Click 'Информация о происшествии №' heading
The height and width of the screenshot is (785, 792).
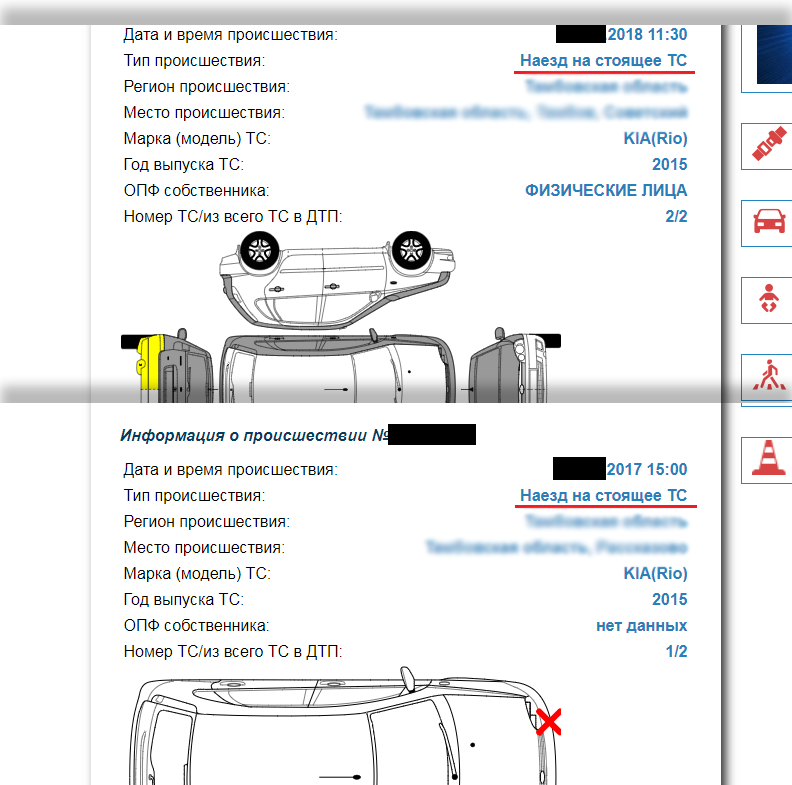255,435
